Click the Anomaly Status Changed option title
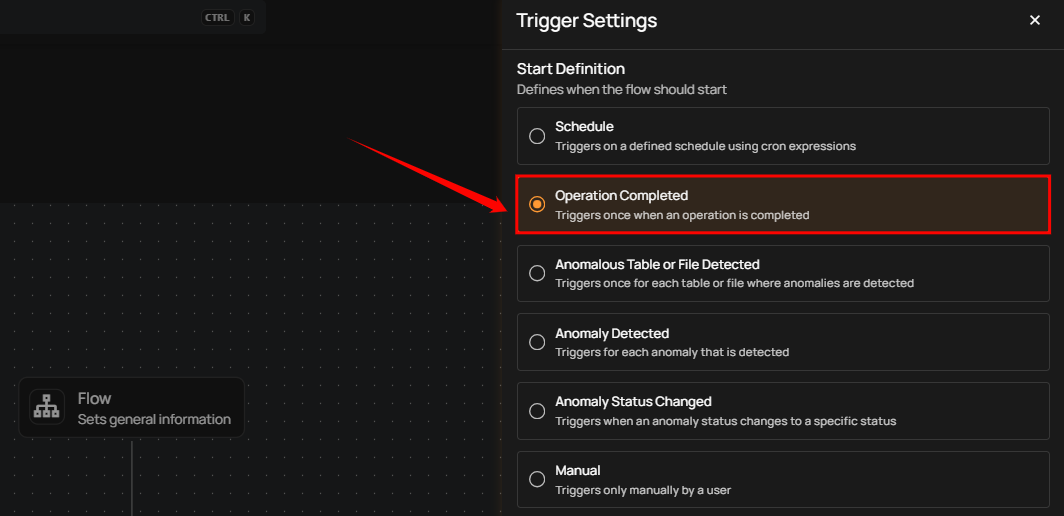This screenshot has height=516, width=1064. [633, 401]
